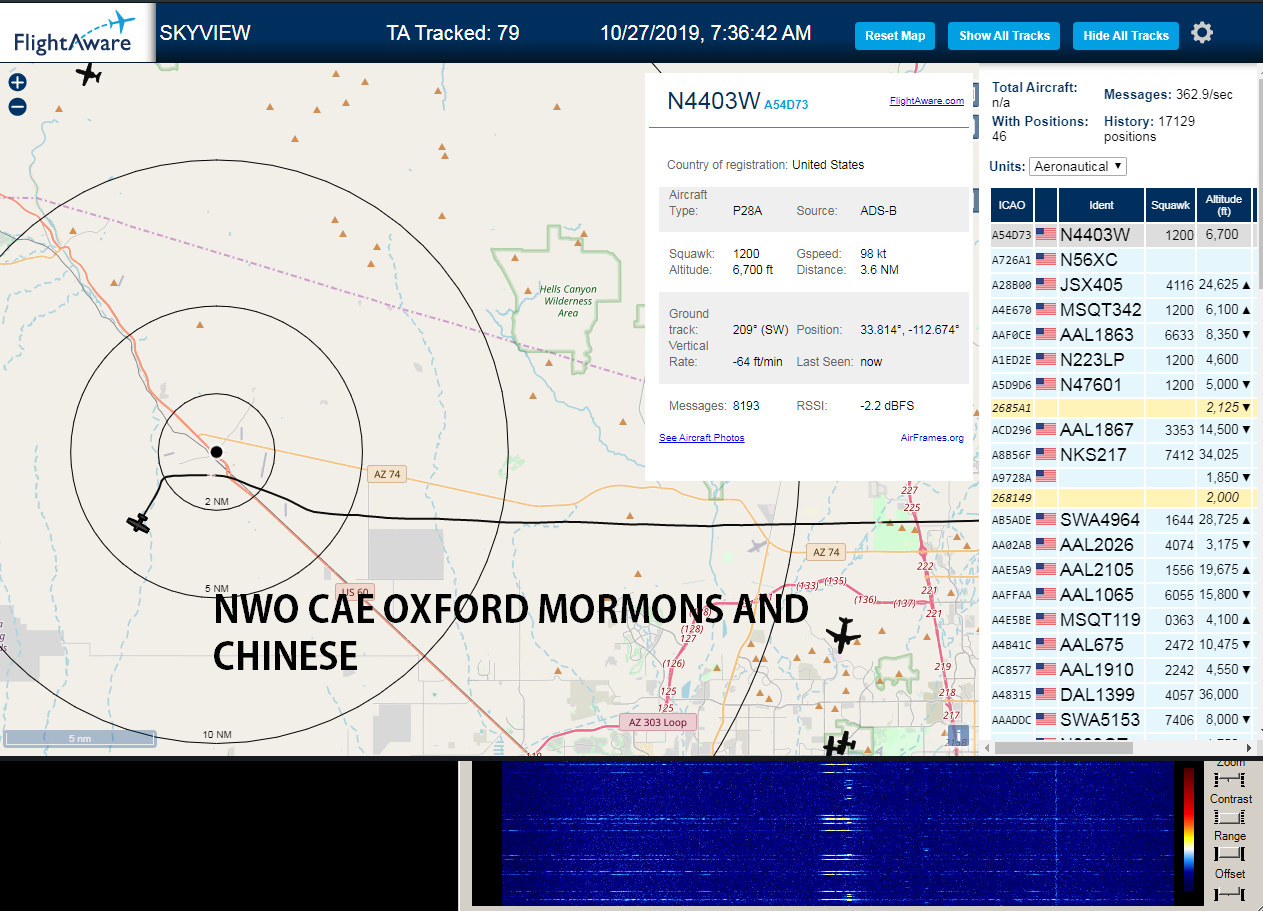Click the US flag in N223LP row

1046,360
